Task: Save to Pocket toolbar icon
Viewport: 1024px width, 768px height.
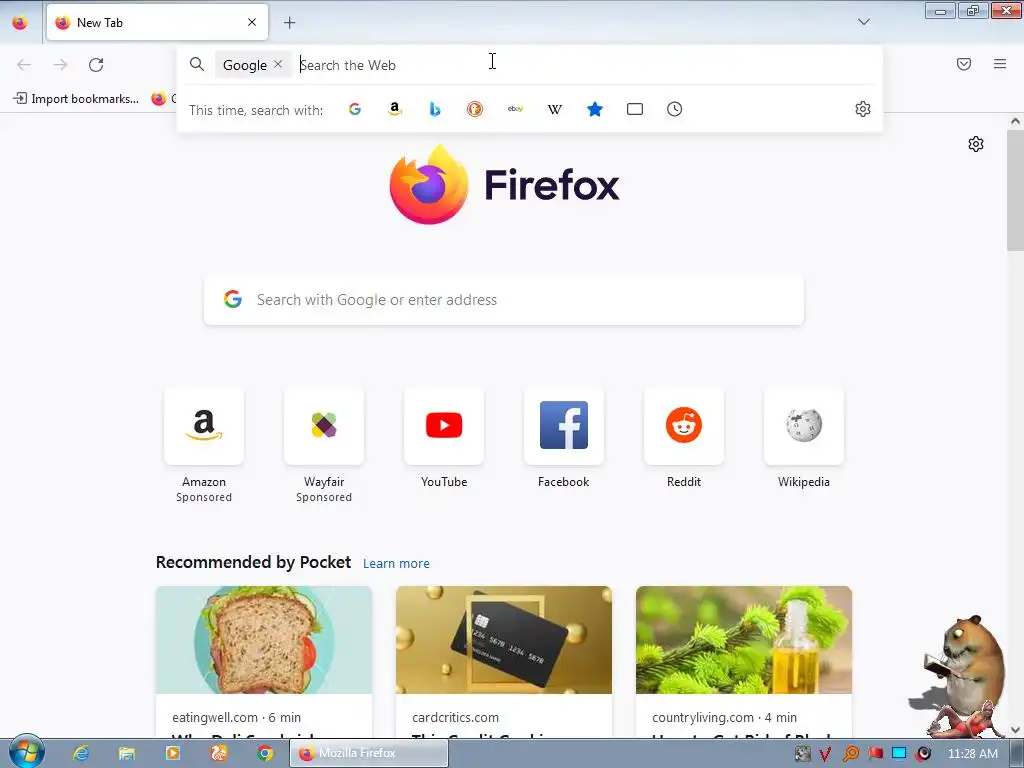Action: pyautogui.click(x=964, y=64)
